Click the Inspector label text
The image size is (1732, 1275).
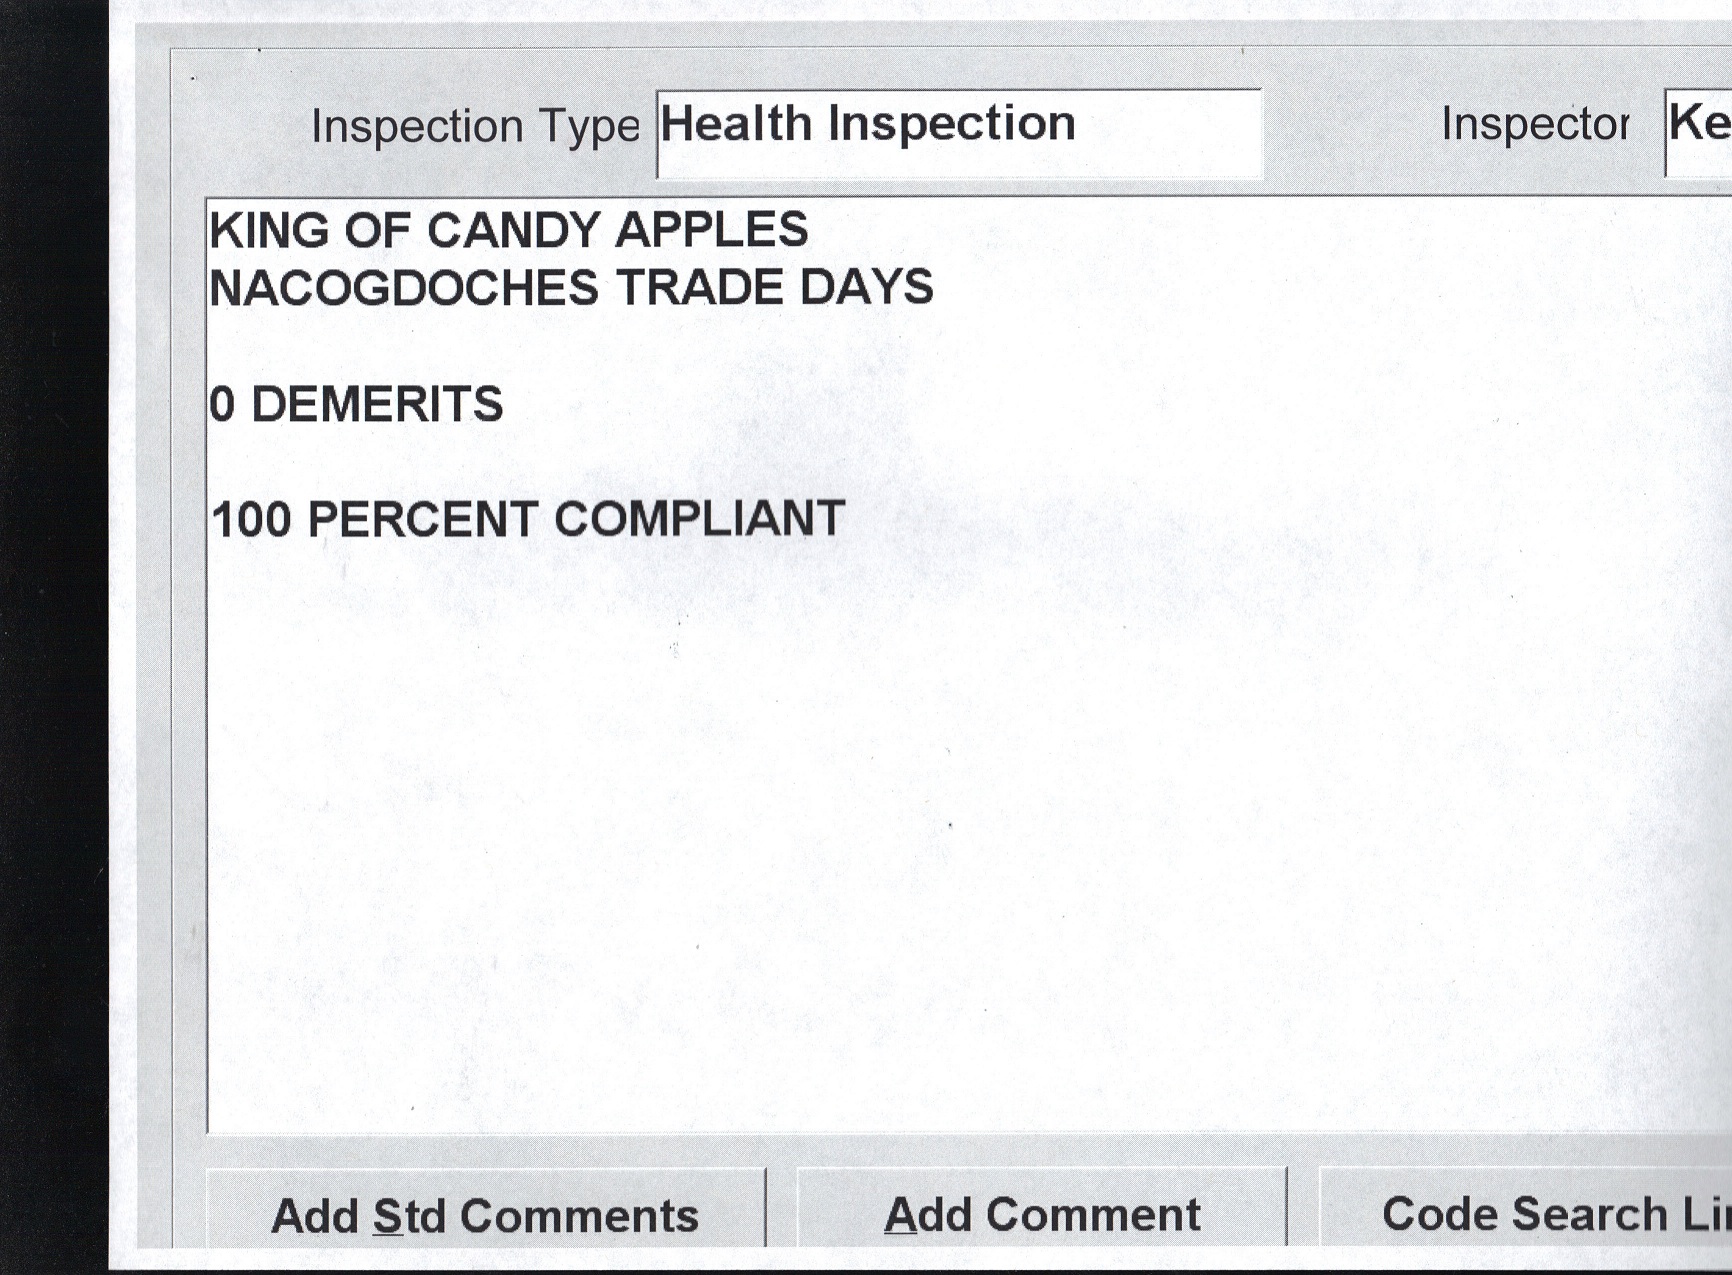[1534, 125]
